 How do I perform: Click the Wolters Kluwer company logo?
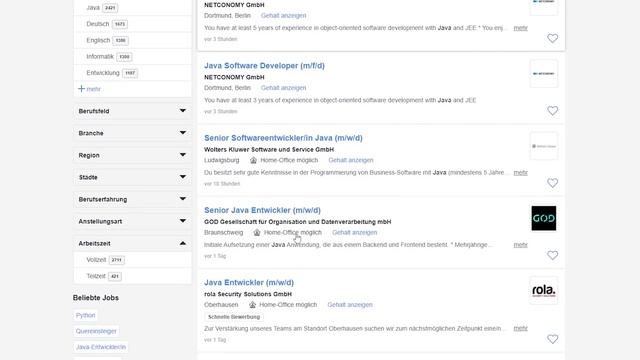tap(544, 146)
